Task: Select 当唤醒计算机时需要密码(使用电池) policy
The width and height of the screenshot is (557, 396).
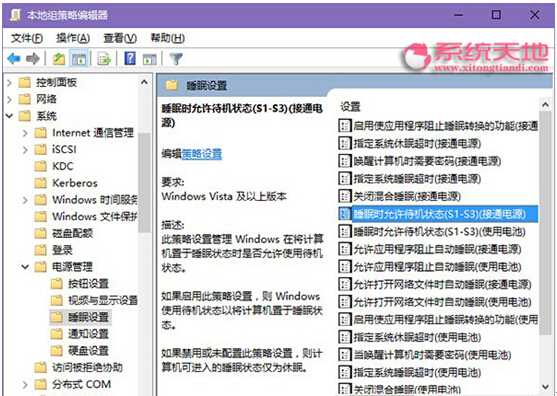Action: (432, 355)
